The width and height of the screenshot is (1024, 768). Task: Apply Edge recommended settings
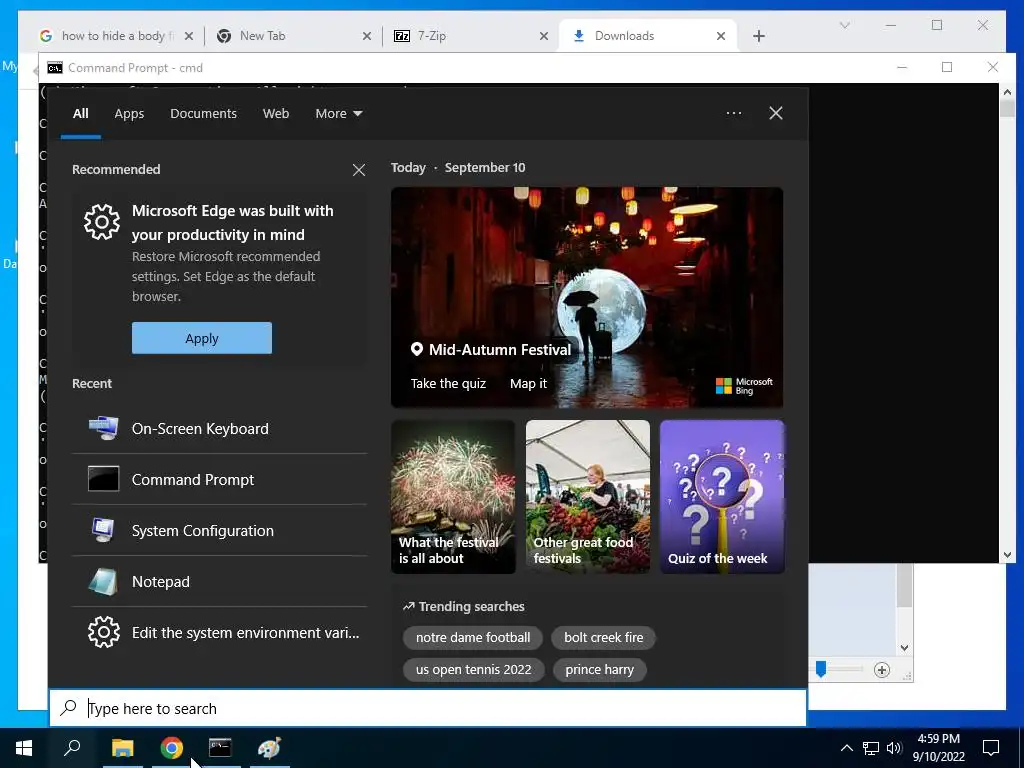(202, 338)
